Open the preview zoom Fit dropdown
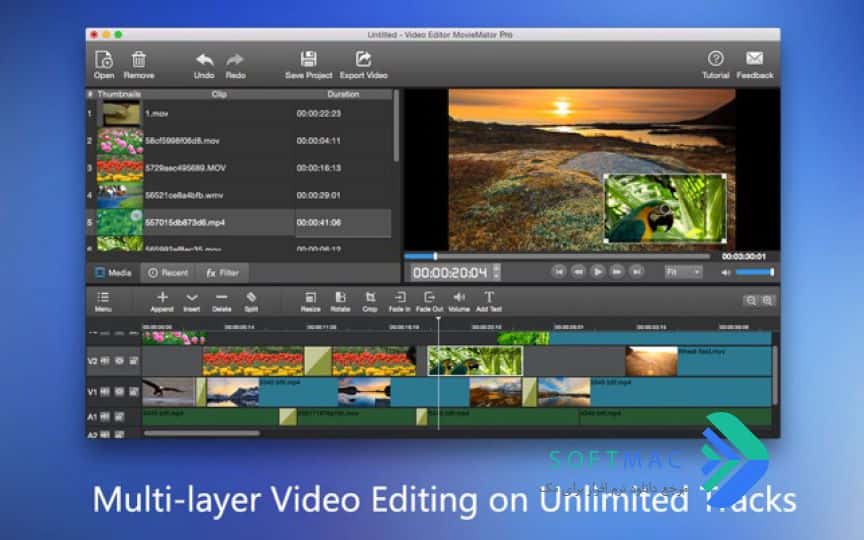The height and width of the screenshot is (540, 864). [x=683, y=272]
